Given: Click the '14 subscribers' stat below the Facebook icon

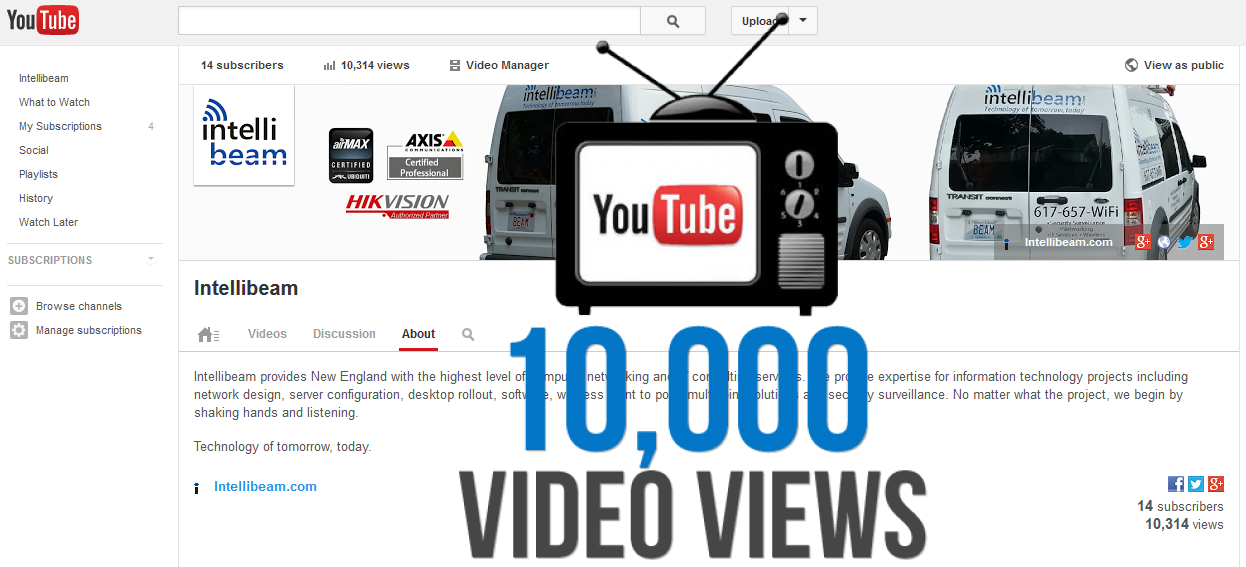Looking at the screenshot, I should click(1180, 507).
